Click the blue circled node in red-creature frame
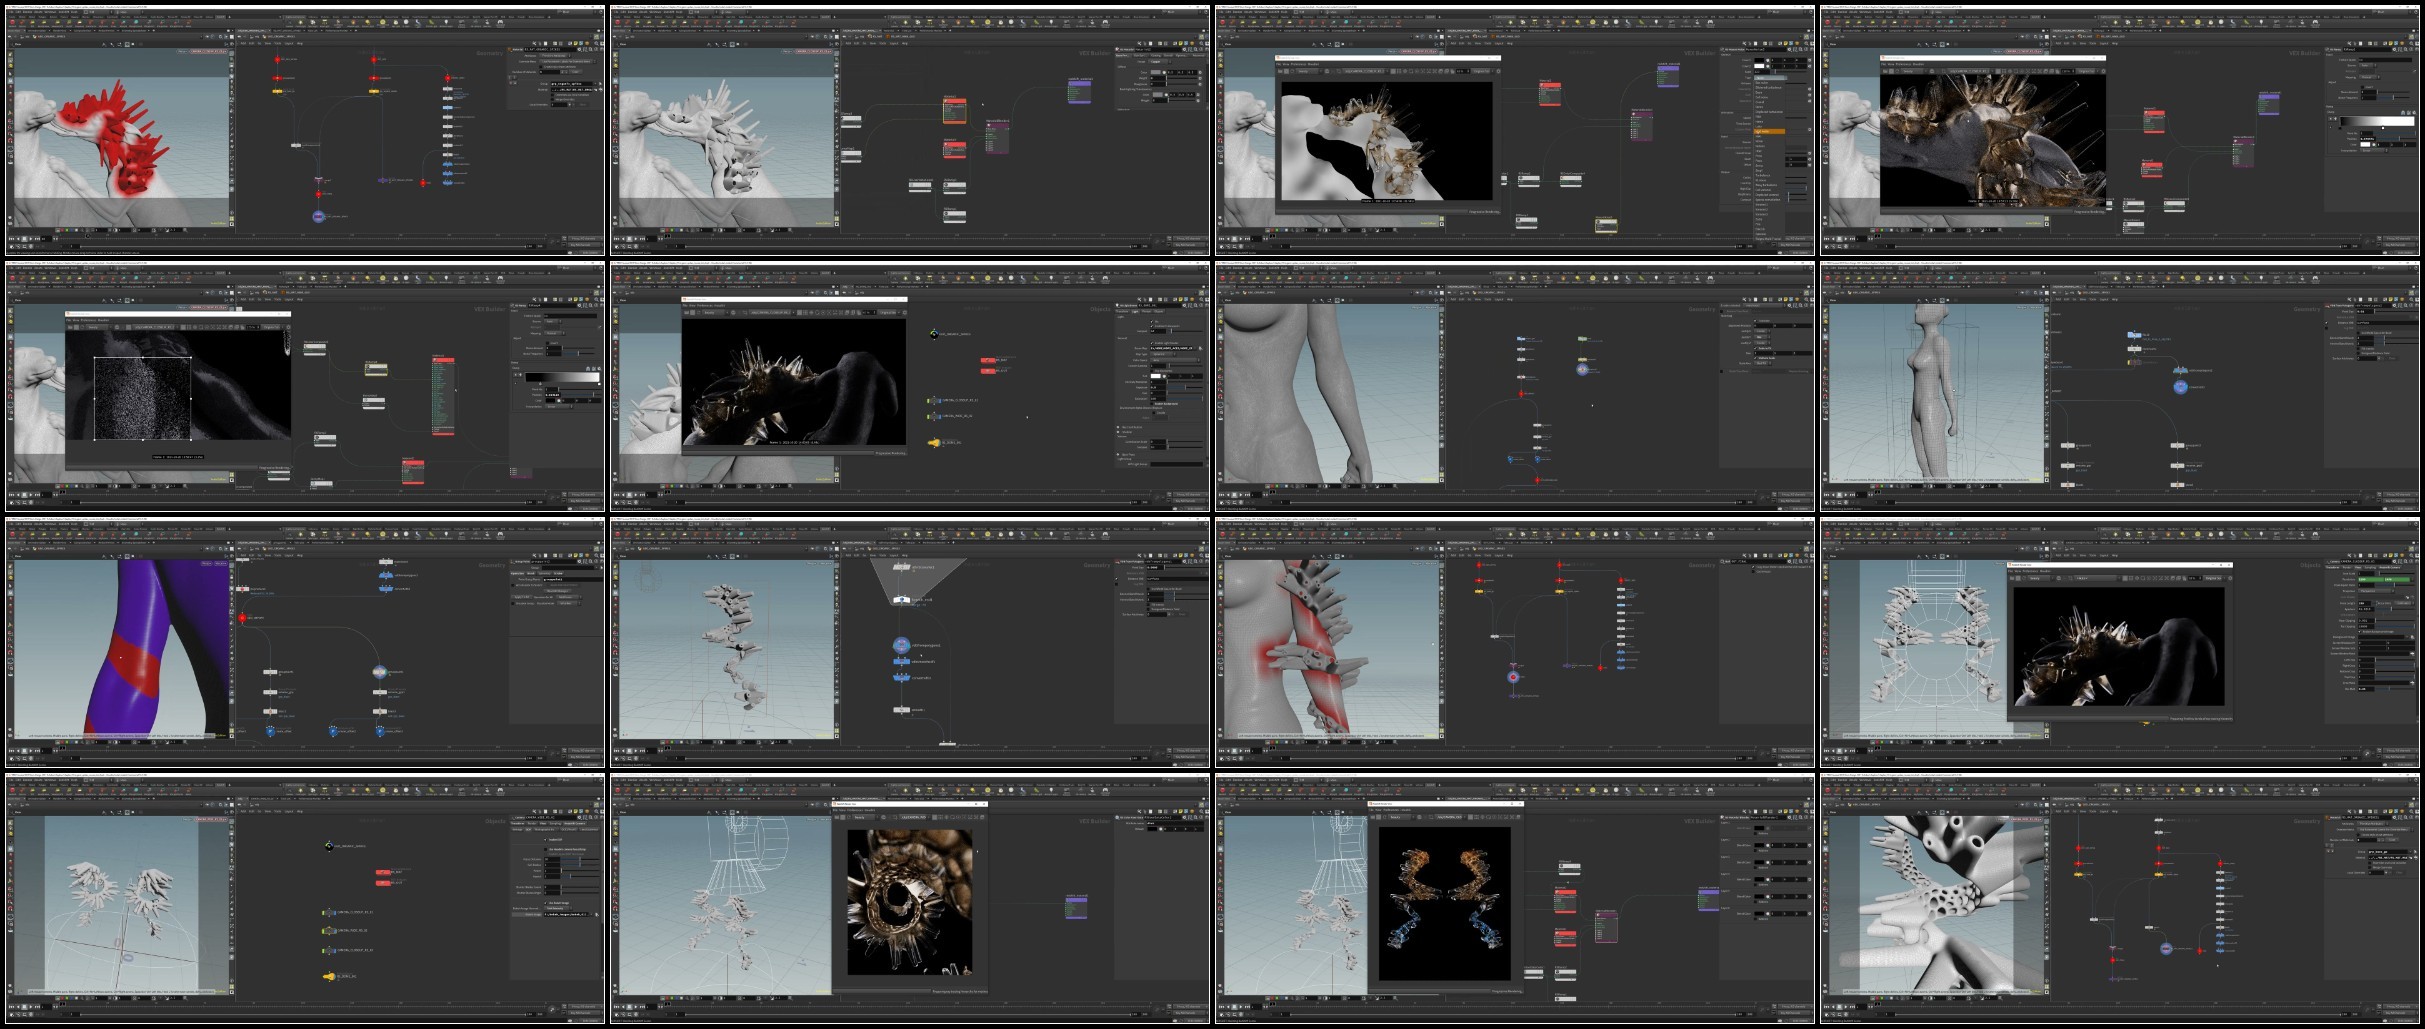Screen dimensions: 2425x1029 pos(319,216)
